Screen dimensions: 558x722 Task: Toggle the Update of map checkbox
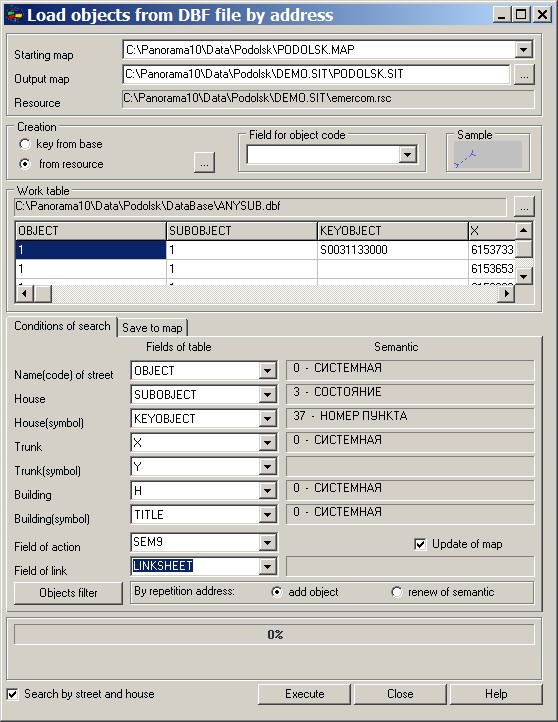[420, 544]
